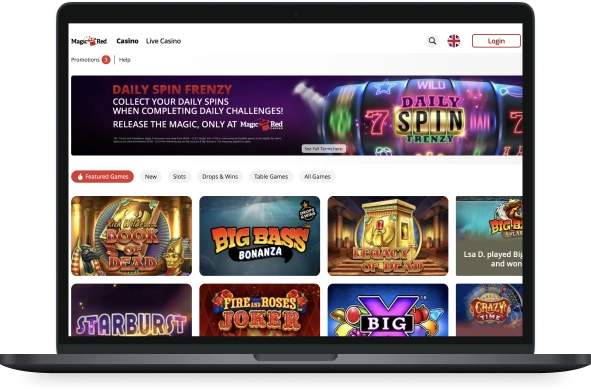The image size is (591, 391).
Task: Open the Help link
Action: pos(124,60)
